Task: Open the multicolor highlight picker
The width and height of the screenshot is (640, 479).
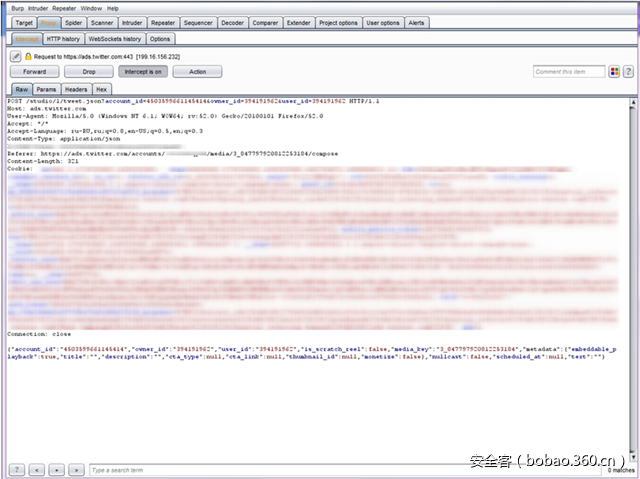Action: click(x=615, y=72)
